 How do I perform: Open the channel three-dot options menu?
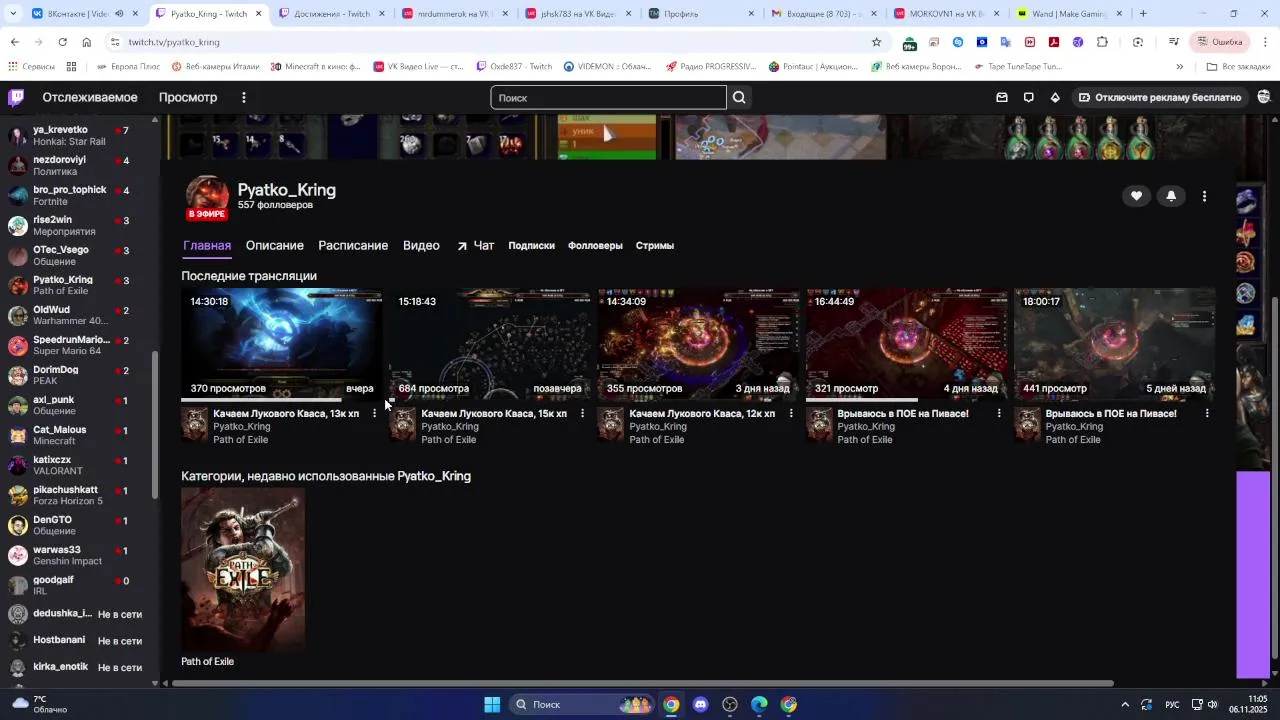coord(1204,196)
